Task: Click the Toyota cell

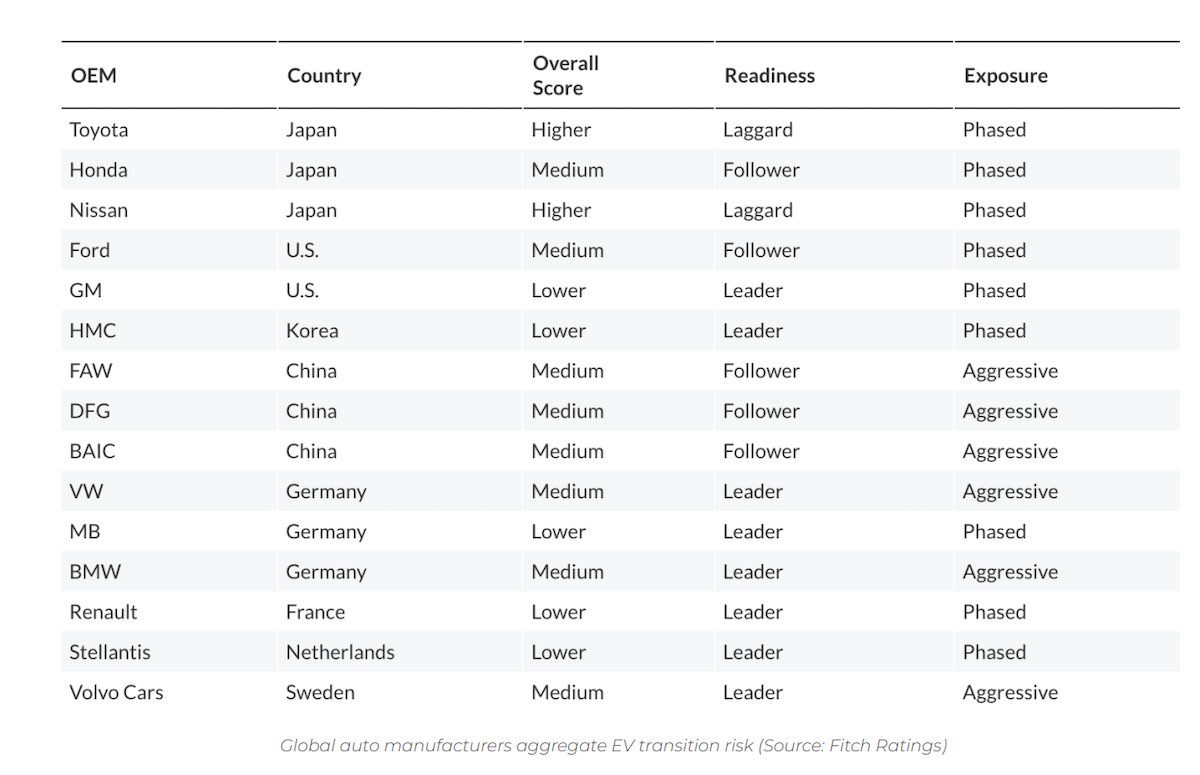Action: (99, 130)
